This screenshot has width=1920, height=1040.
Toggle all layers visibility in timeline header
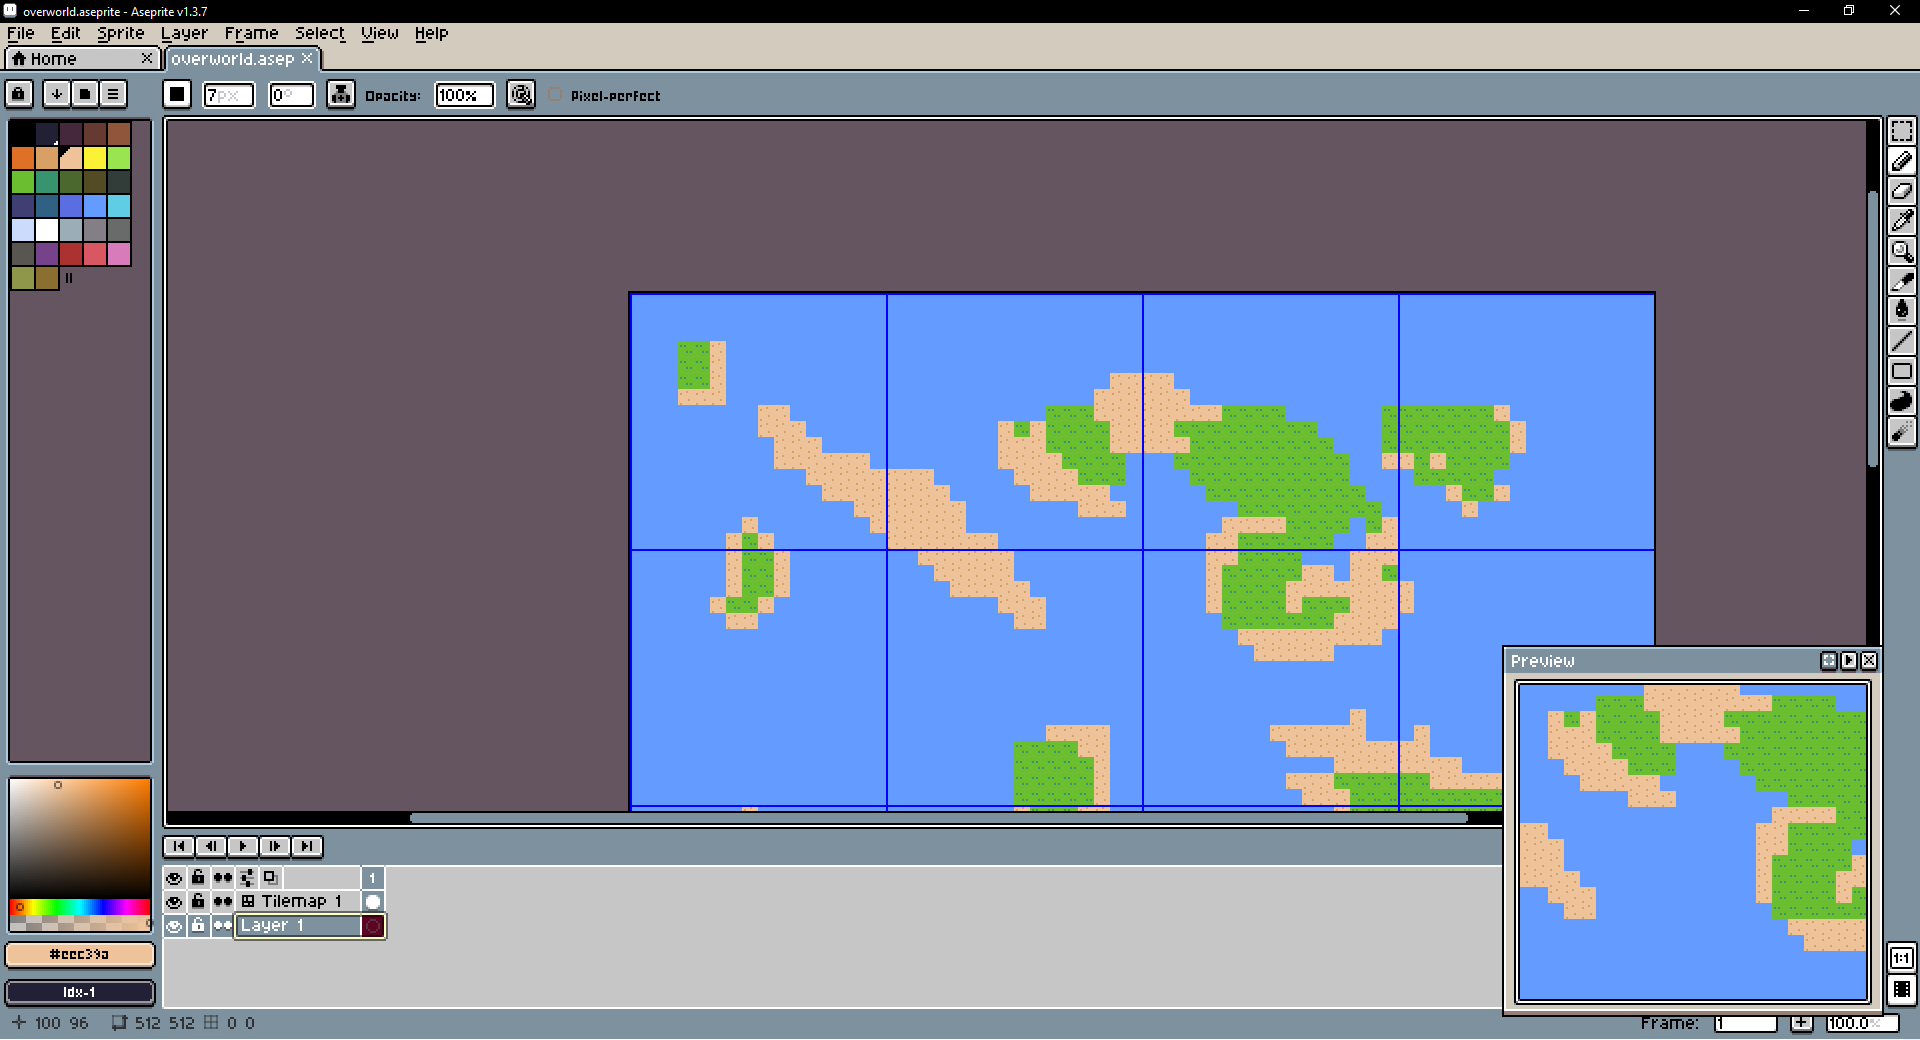[x=174, y=878]
